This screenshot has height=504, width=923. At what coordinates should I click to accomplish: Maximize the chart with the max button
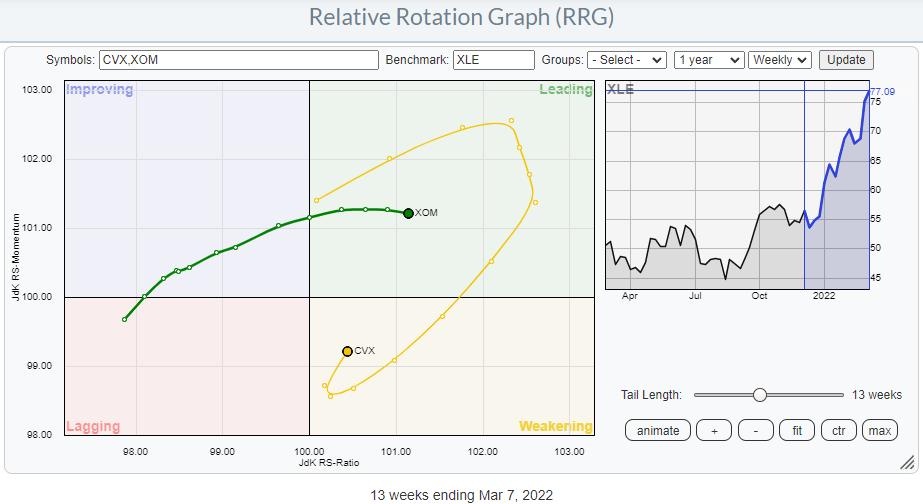(x=879, y=431)
